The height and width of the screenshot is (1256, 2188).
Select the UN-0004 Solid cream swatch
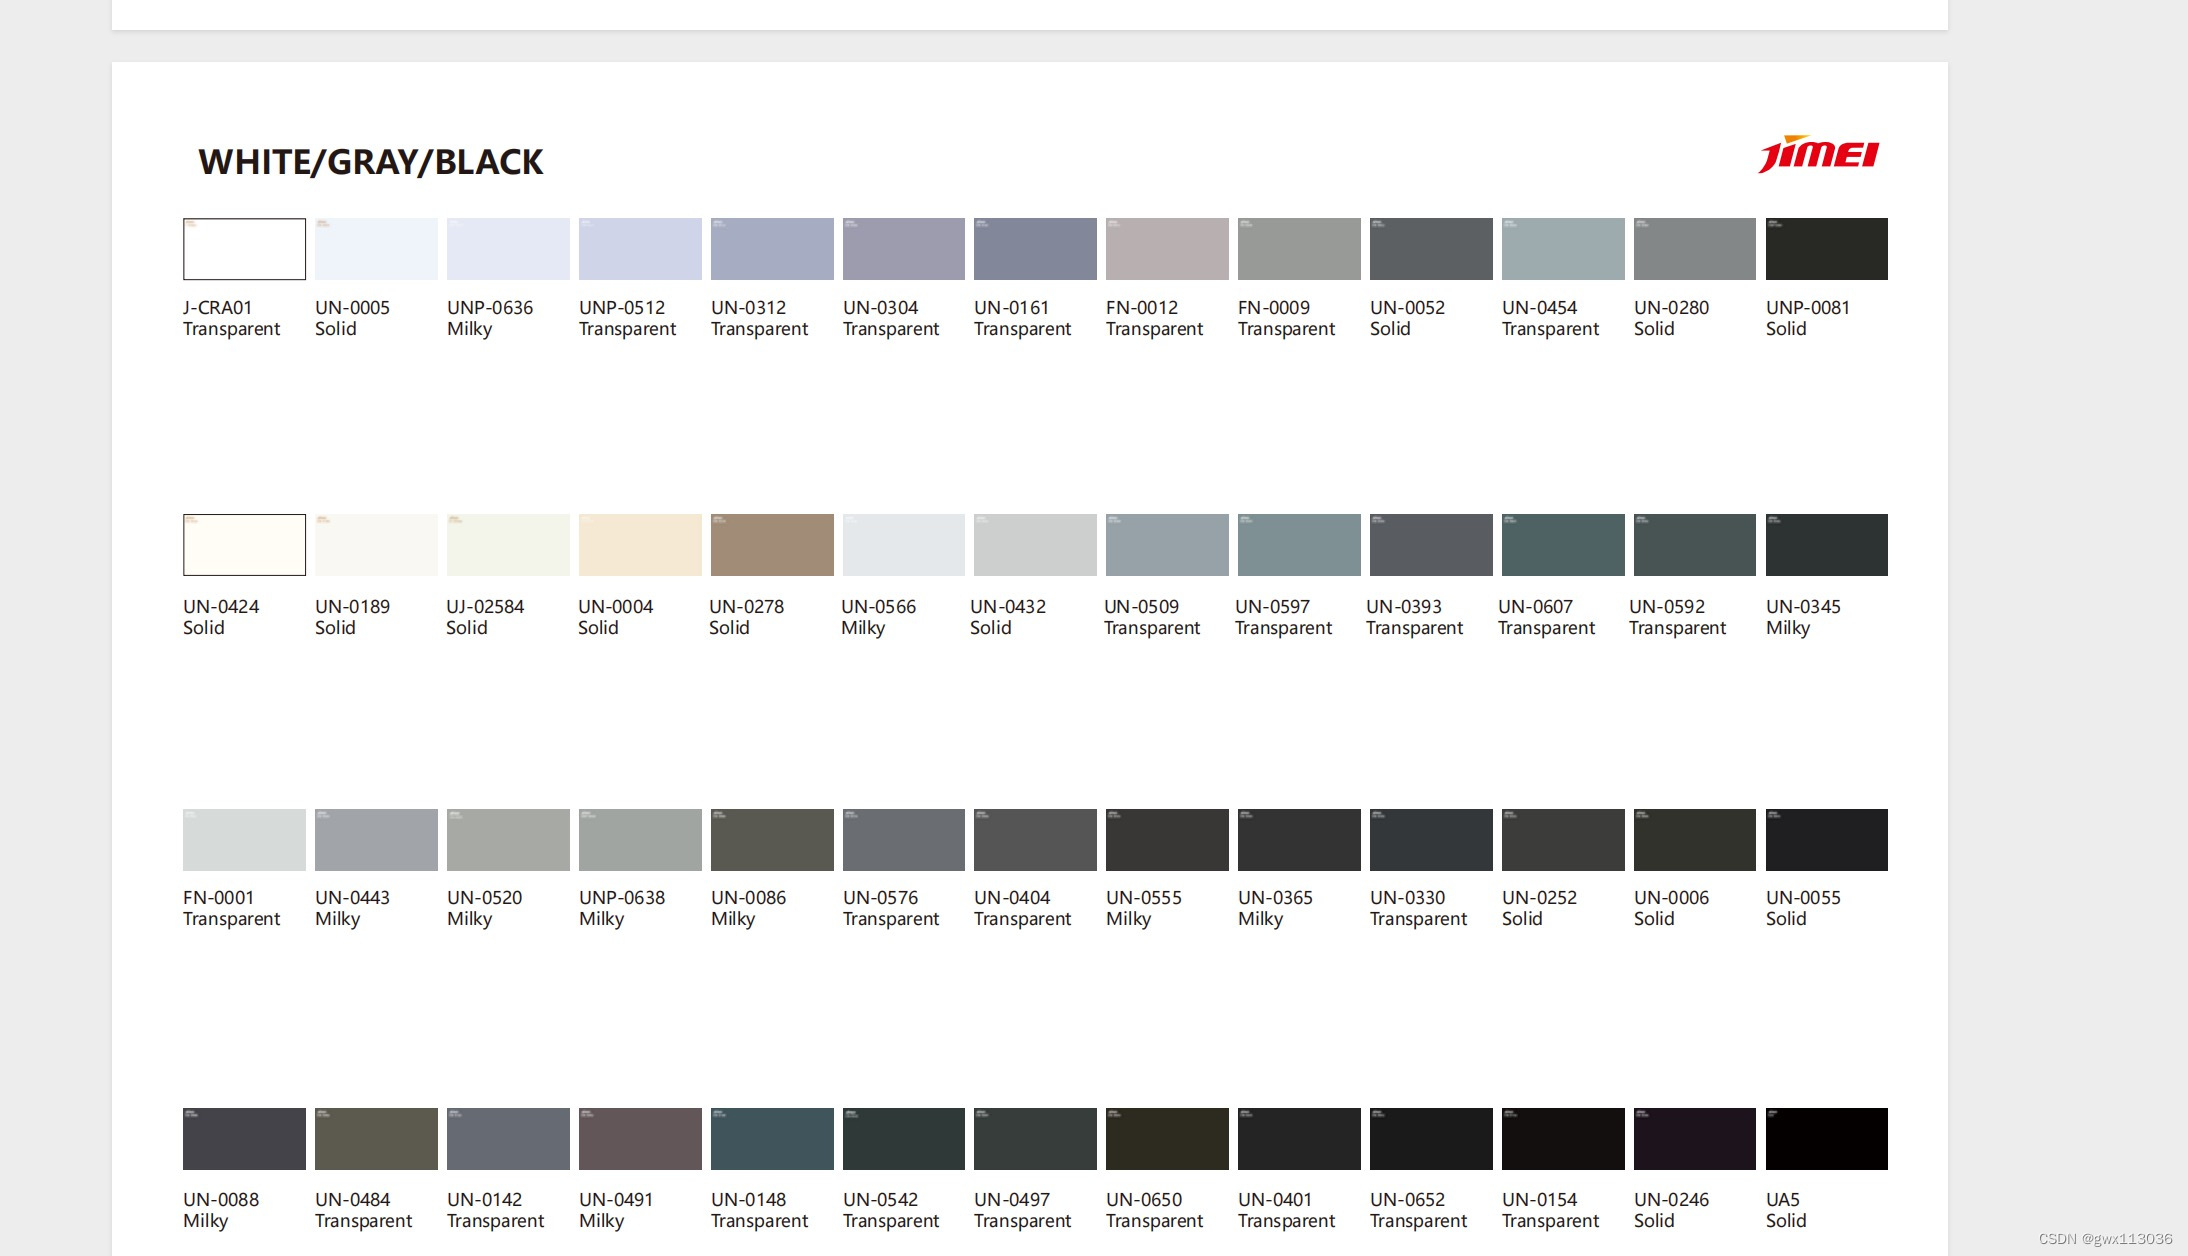click(639, 545)
